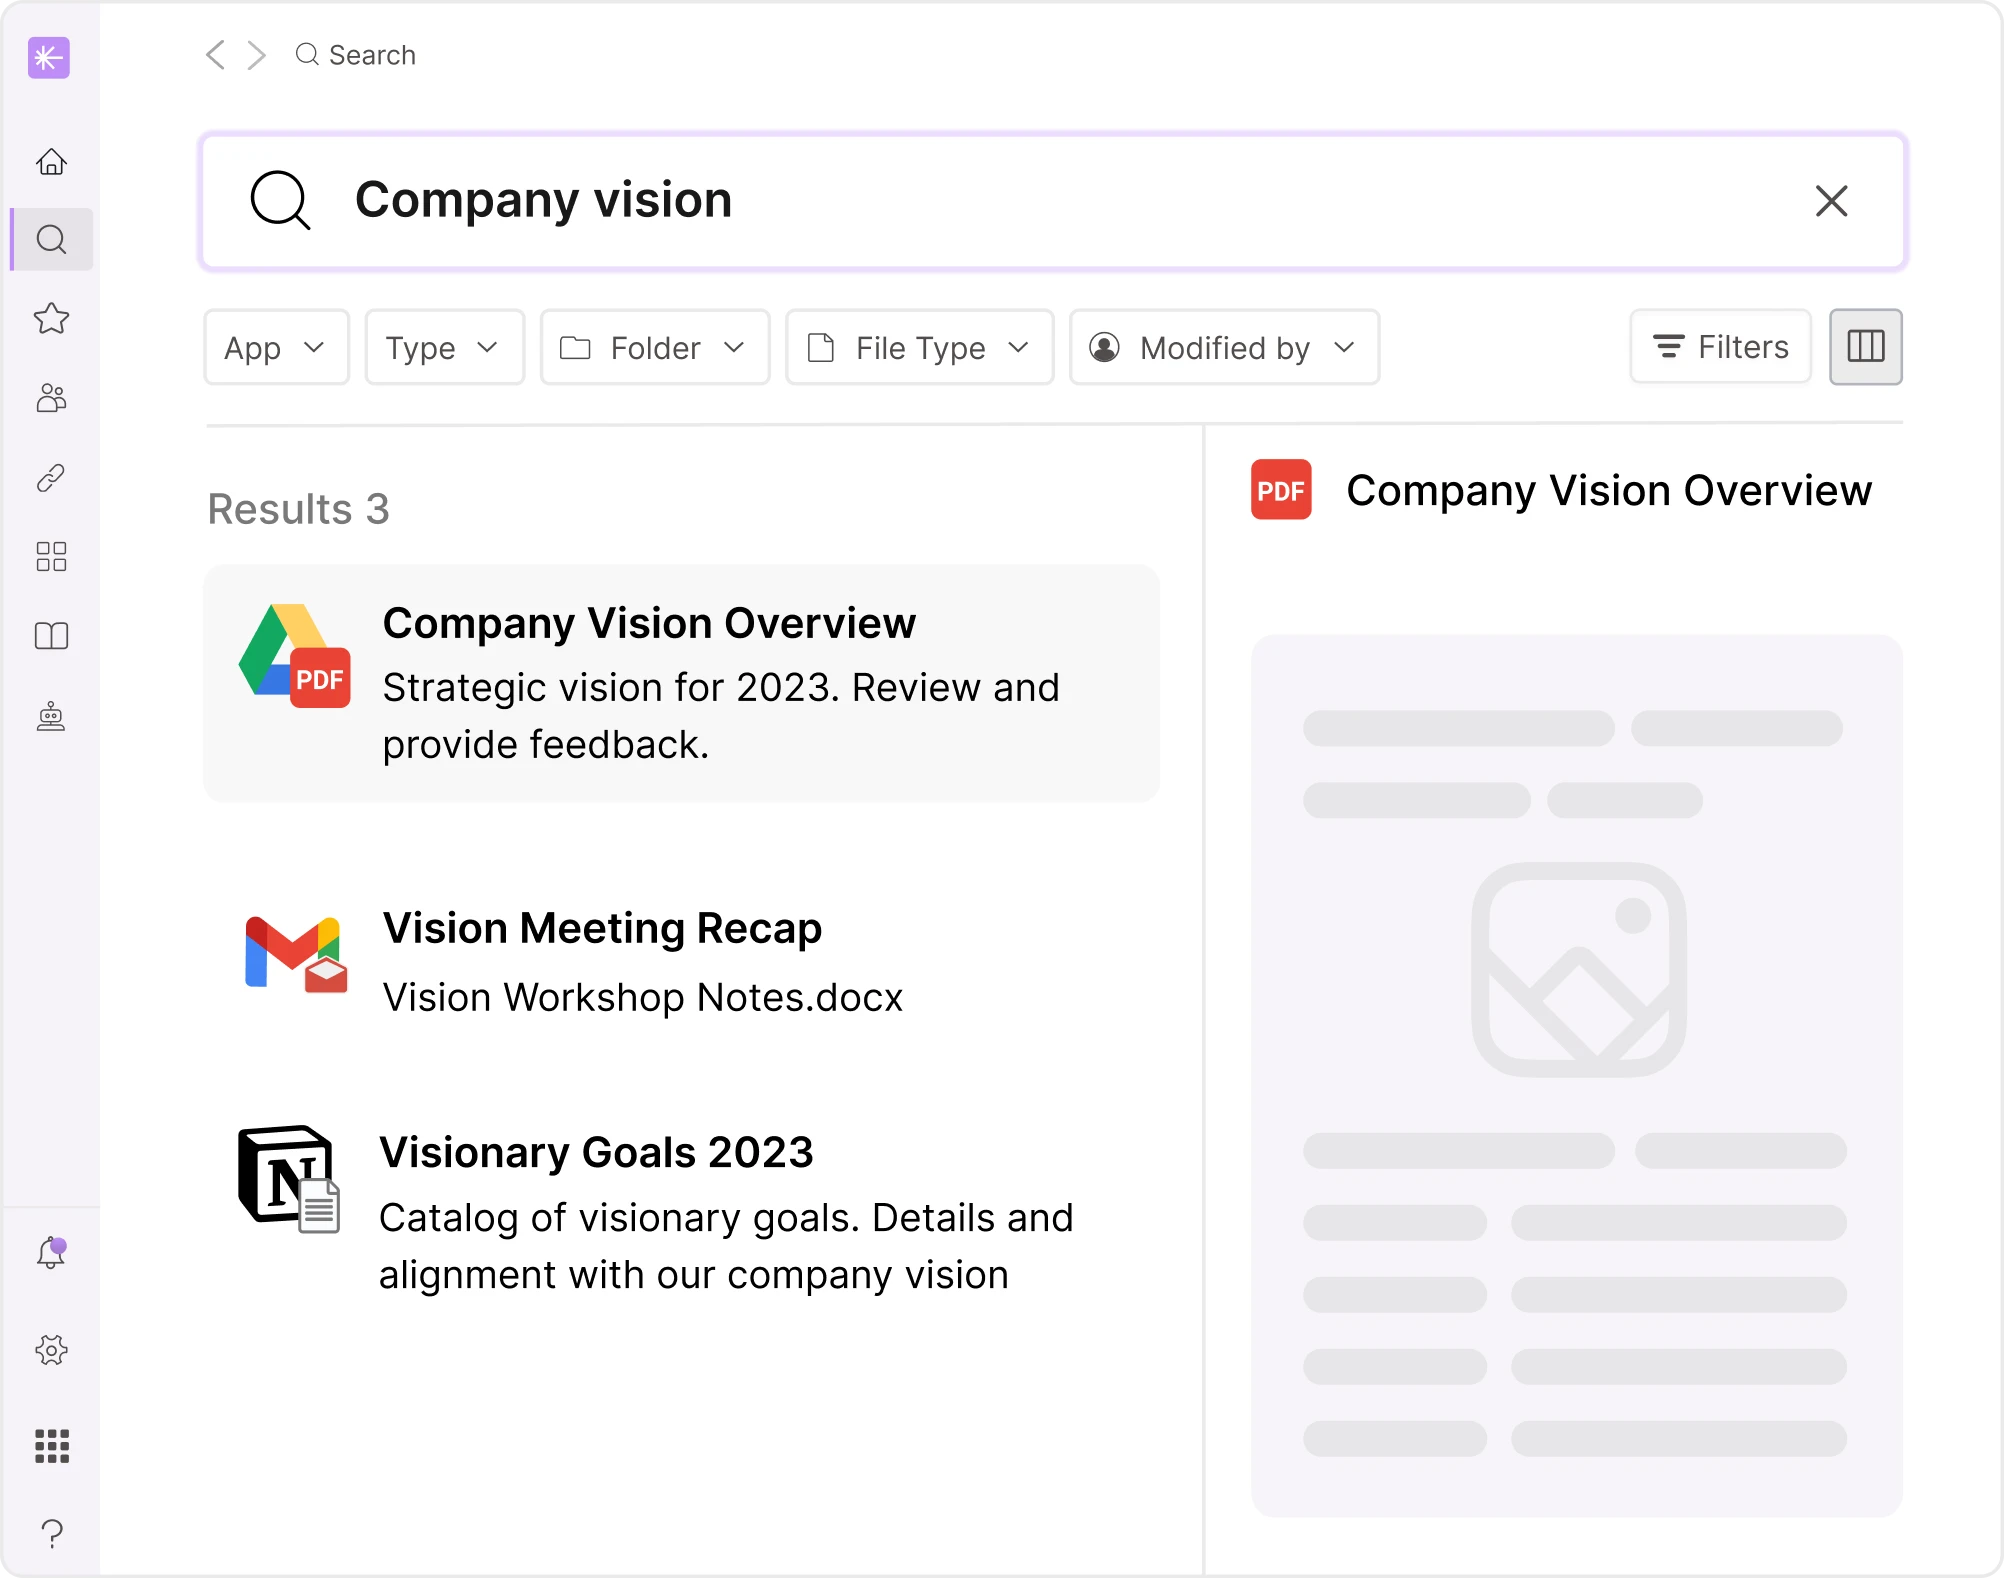2004x1578 pixels.
Task: Open the Home icon in sidebar
Action: (51, 162)
